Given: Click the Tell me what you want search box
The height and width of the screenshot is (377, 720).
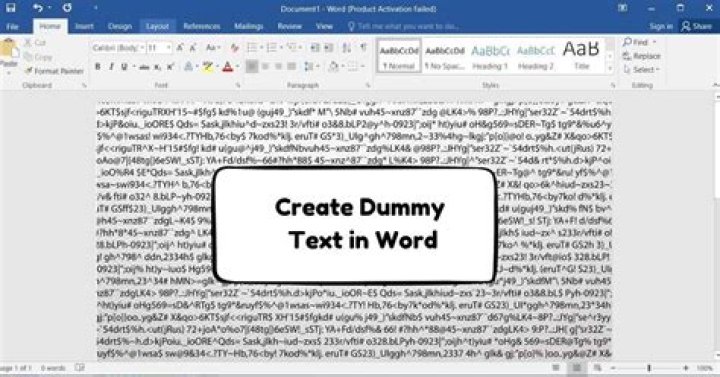Looking at the screenshot, I should [x=404, y=27].
